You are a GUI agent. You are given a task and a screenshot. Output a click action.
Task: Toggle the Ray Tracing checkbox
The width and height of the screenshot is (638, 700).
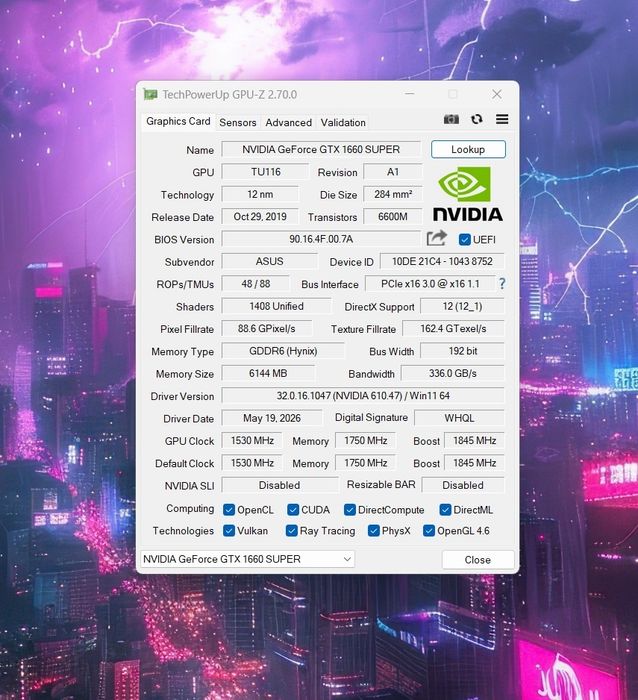point(292,531)
